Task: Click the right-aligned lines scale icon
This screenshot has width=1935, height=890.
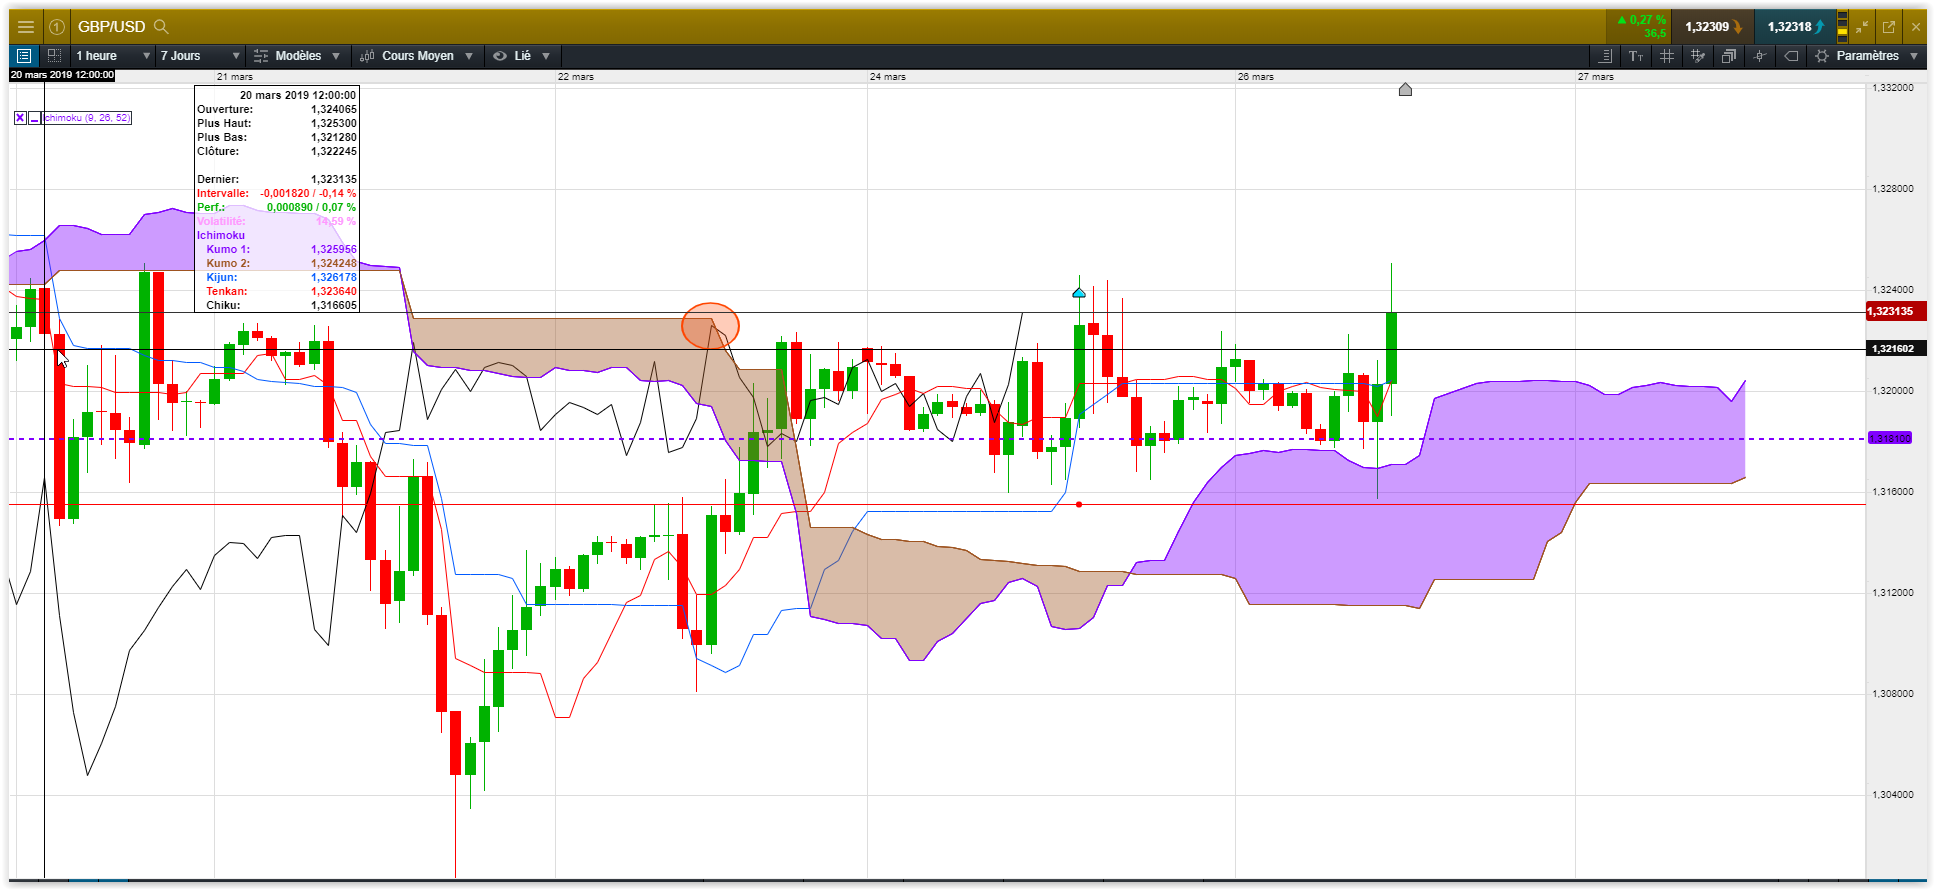Action: [x=1606, y=56]
